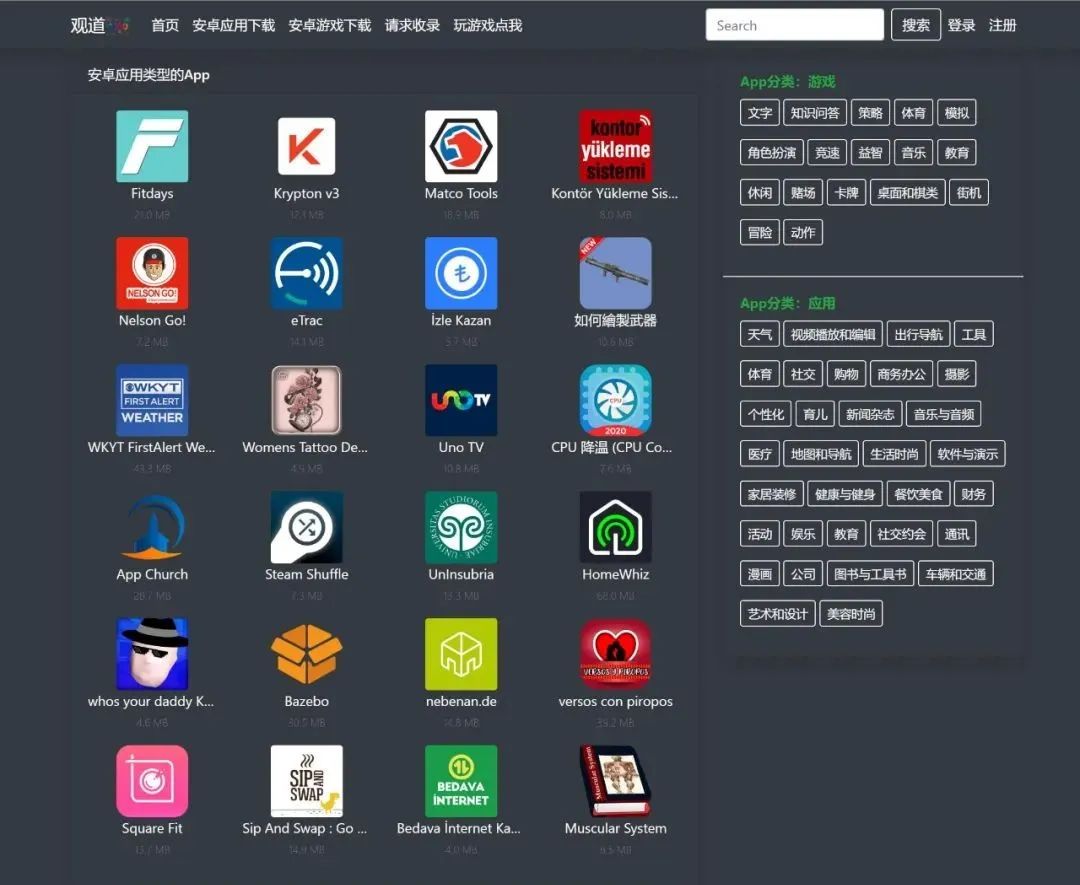Click the 注册 register link

(x=1002, y=25)
